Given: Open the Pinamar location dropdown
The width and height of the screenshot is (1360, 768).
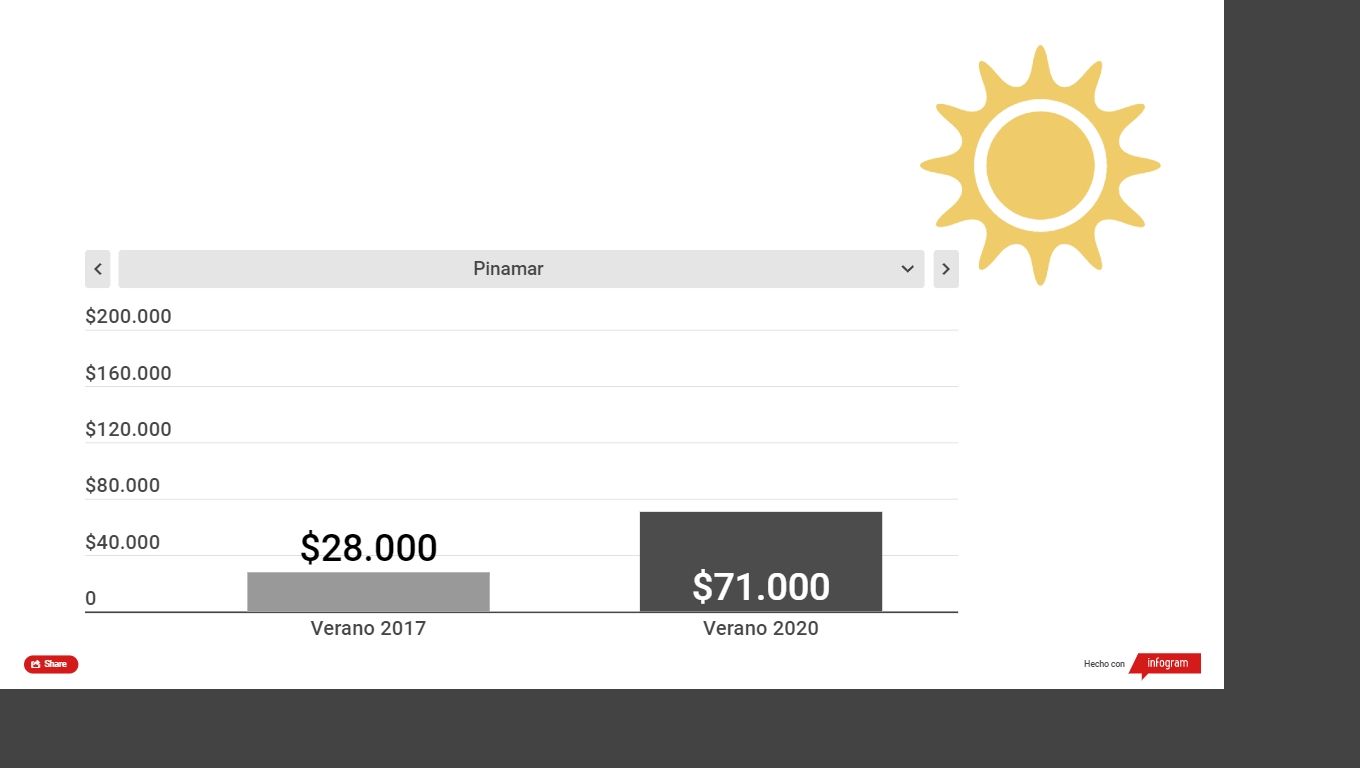Looking at the screenshot, I should [508, 269].
